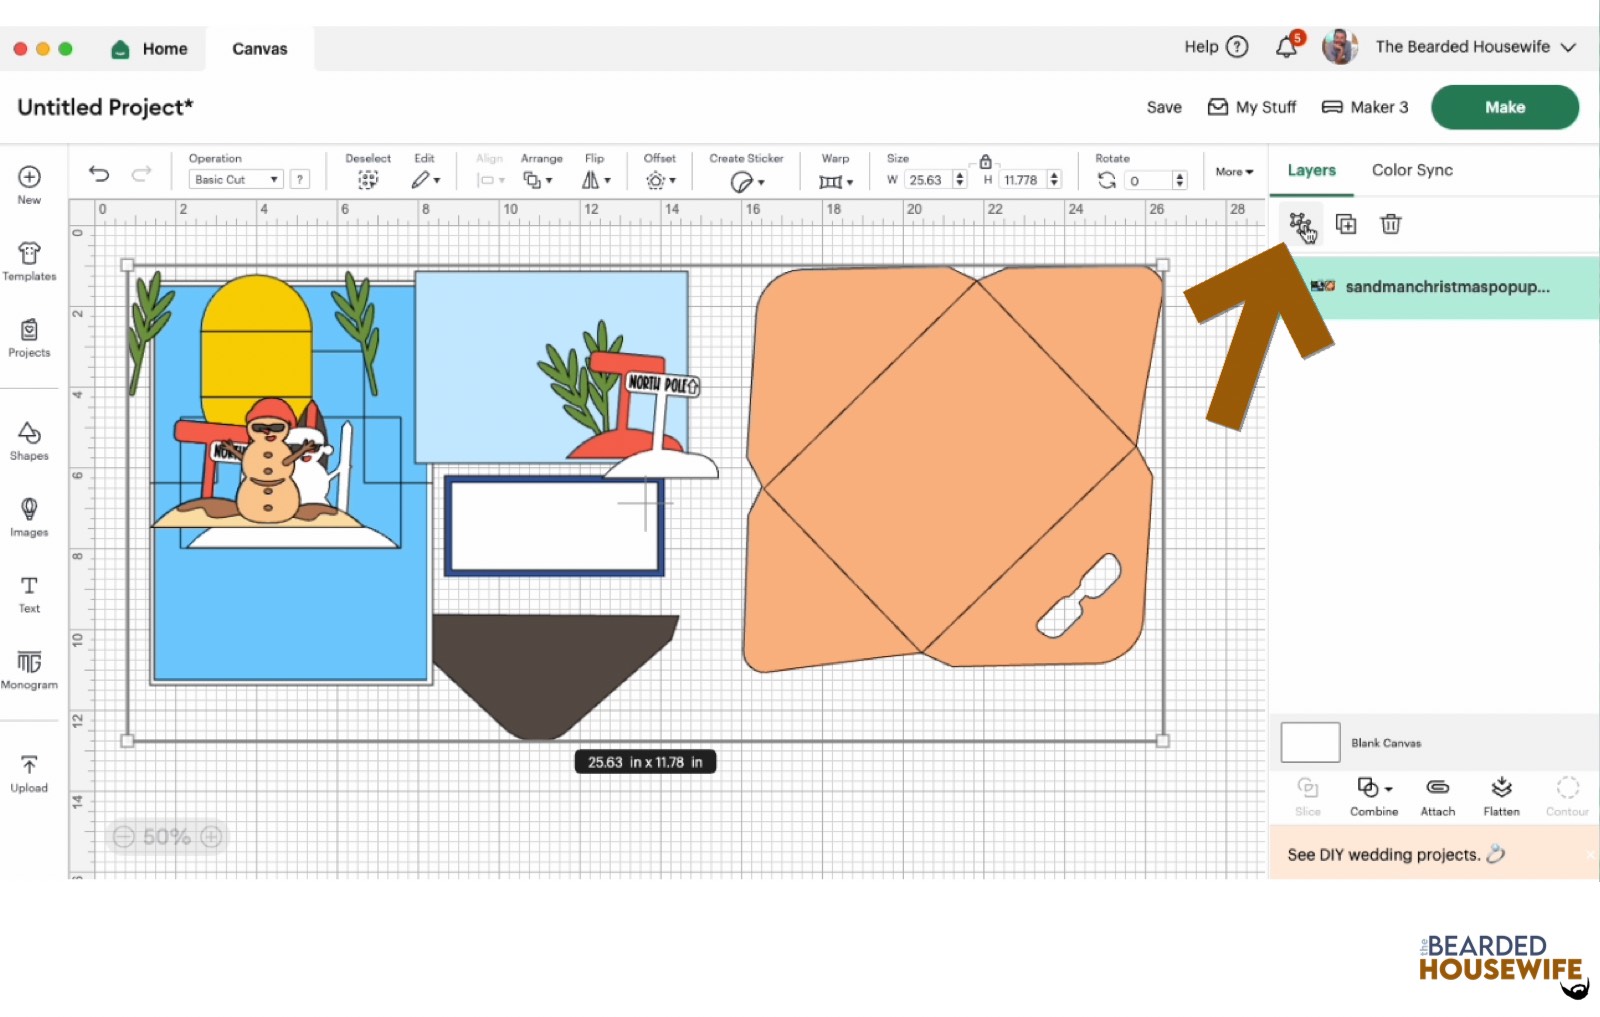1600x1017 pixels.
Task: Select the Maker 3 machine button
Action: pyautogui.click(x=1365, y=107)
